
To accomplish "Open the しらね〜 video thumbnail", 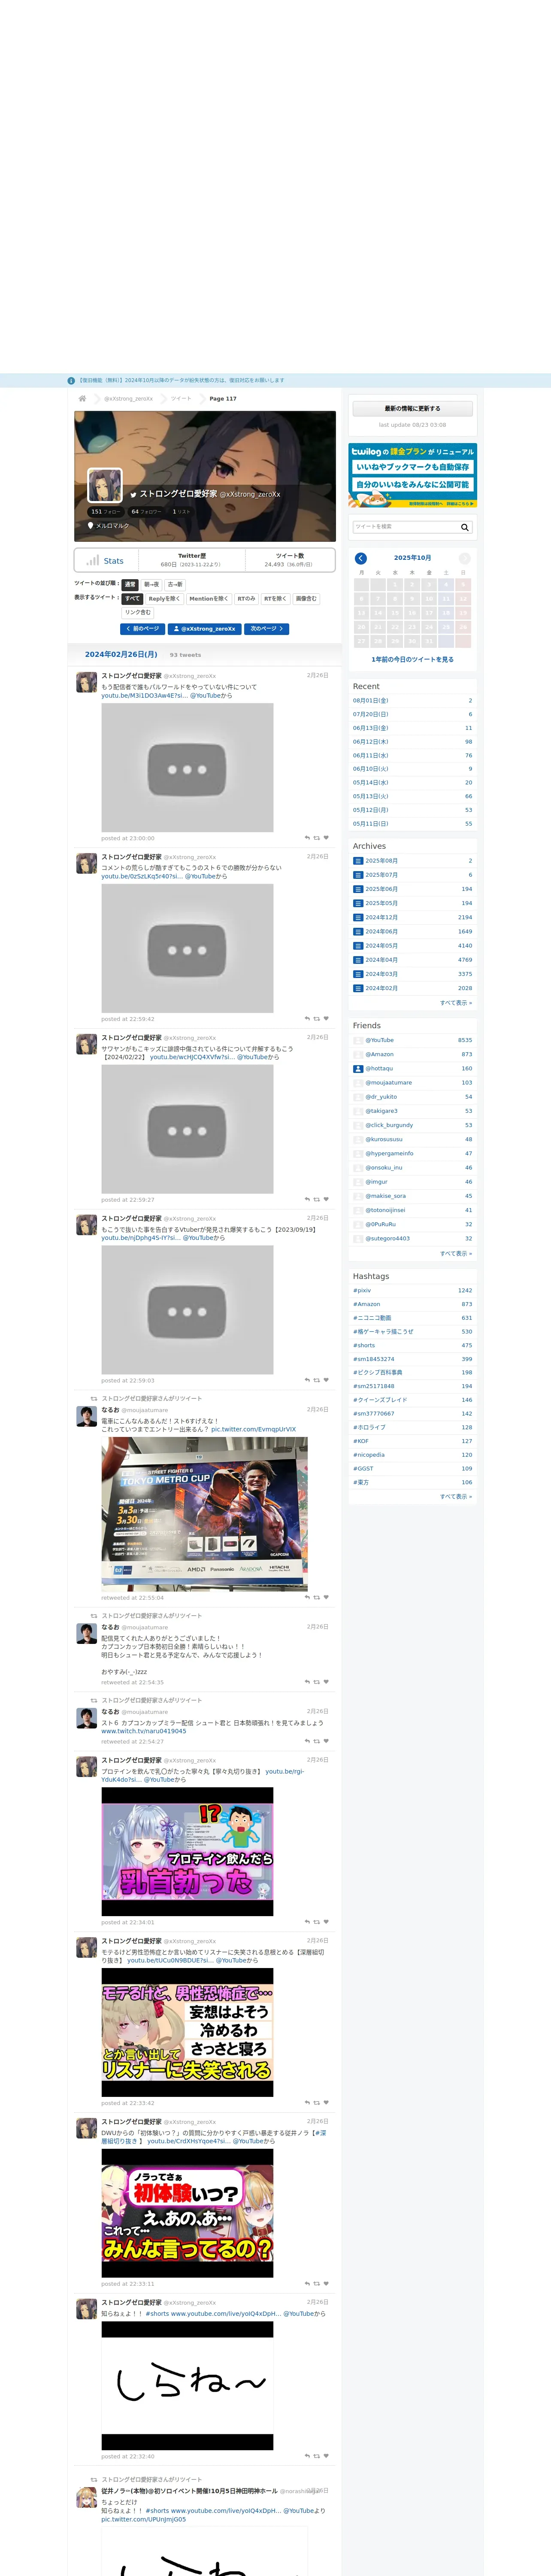I will [187, 2386].
